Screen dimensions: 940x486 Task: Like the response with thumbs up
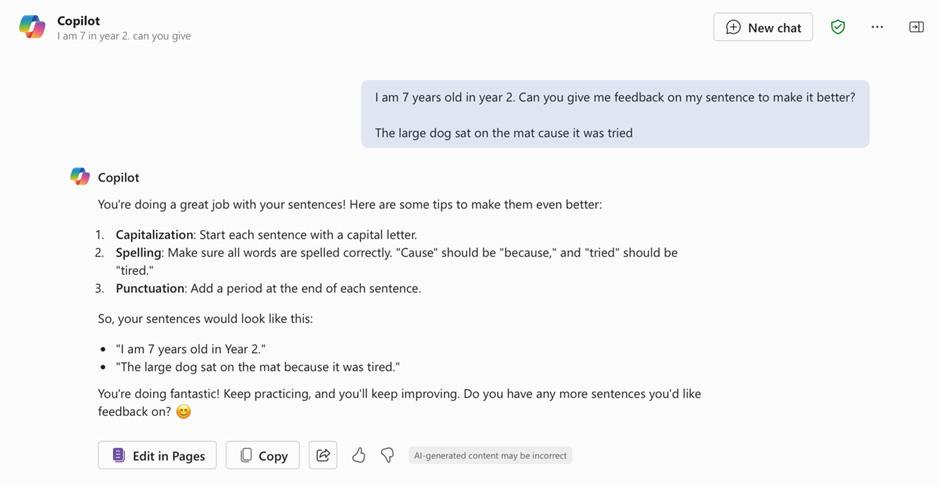point(358,455)
